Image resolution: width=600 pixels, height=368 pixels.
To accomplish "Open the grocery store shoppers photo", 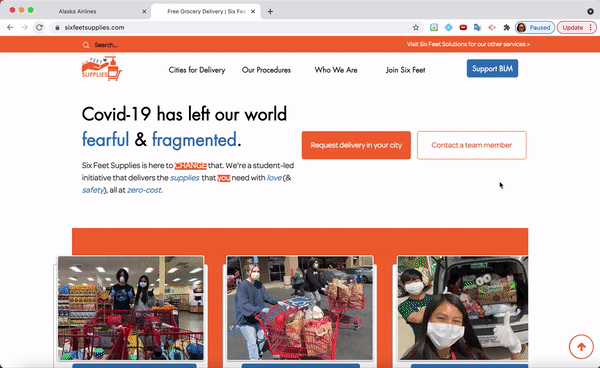I will click(130, 308).
